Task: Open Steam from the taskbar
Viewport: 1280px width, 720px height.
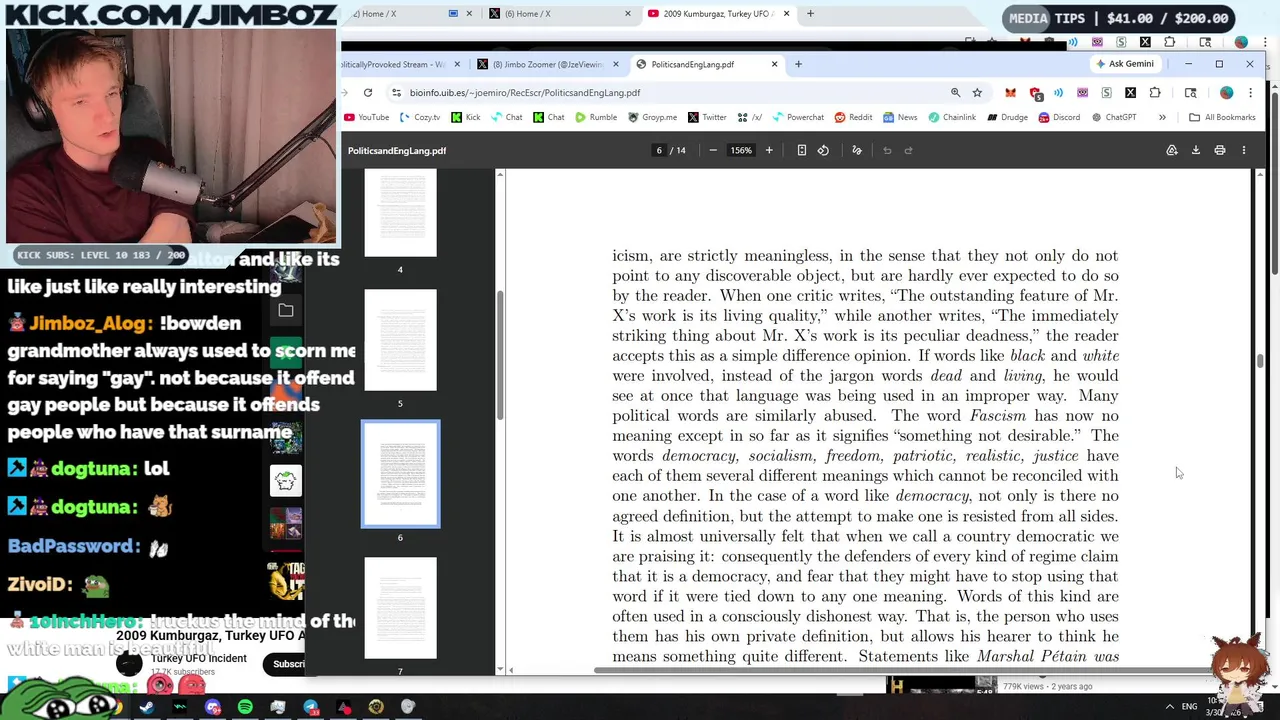Action: pos(147,707)
